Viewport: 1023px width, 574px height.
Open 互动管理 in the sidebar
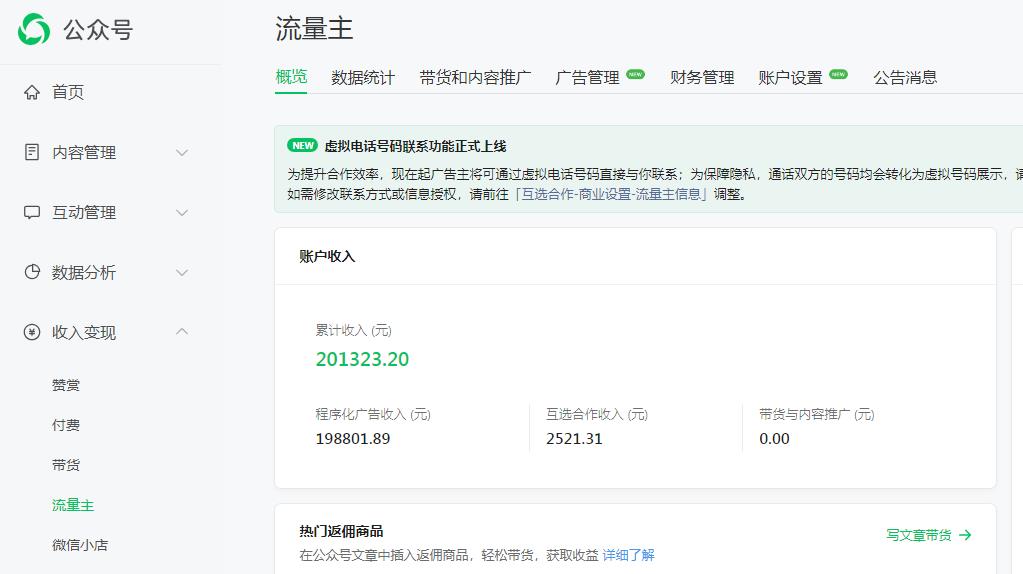point(84,212)
